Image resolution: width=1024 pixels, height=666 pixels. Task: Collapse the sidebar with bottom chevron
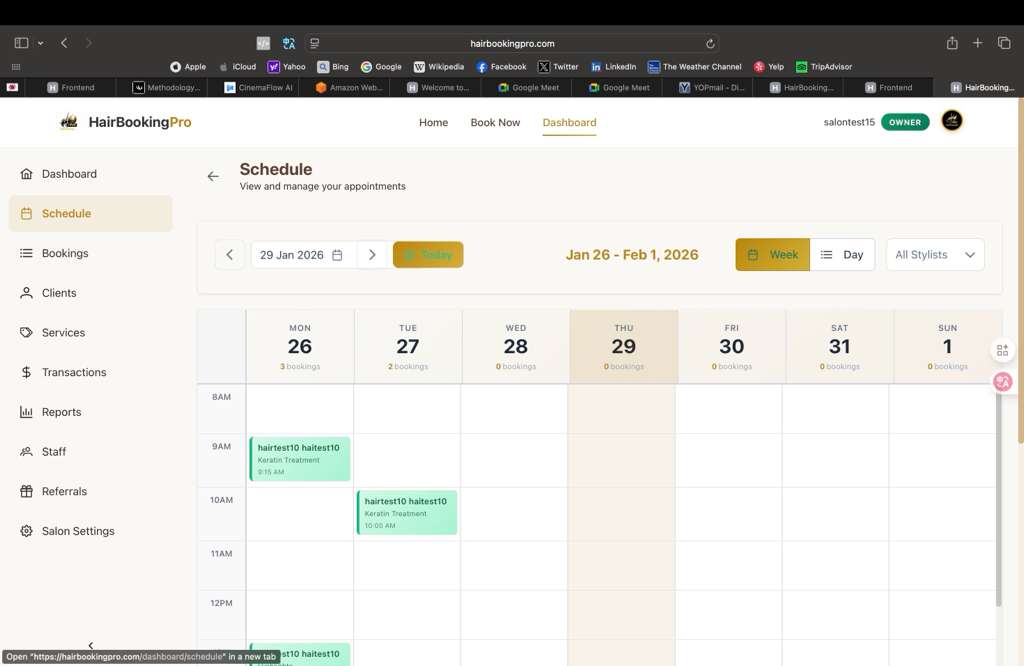point(91,646)
